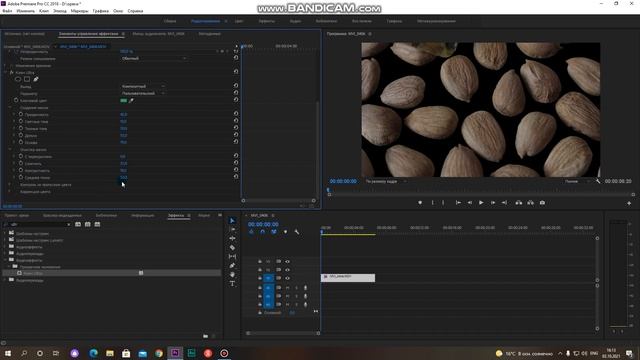640x360 pixels.
Task: Pick the key color eyedropper
Action: [131, 100]
